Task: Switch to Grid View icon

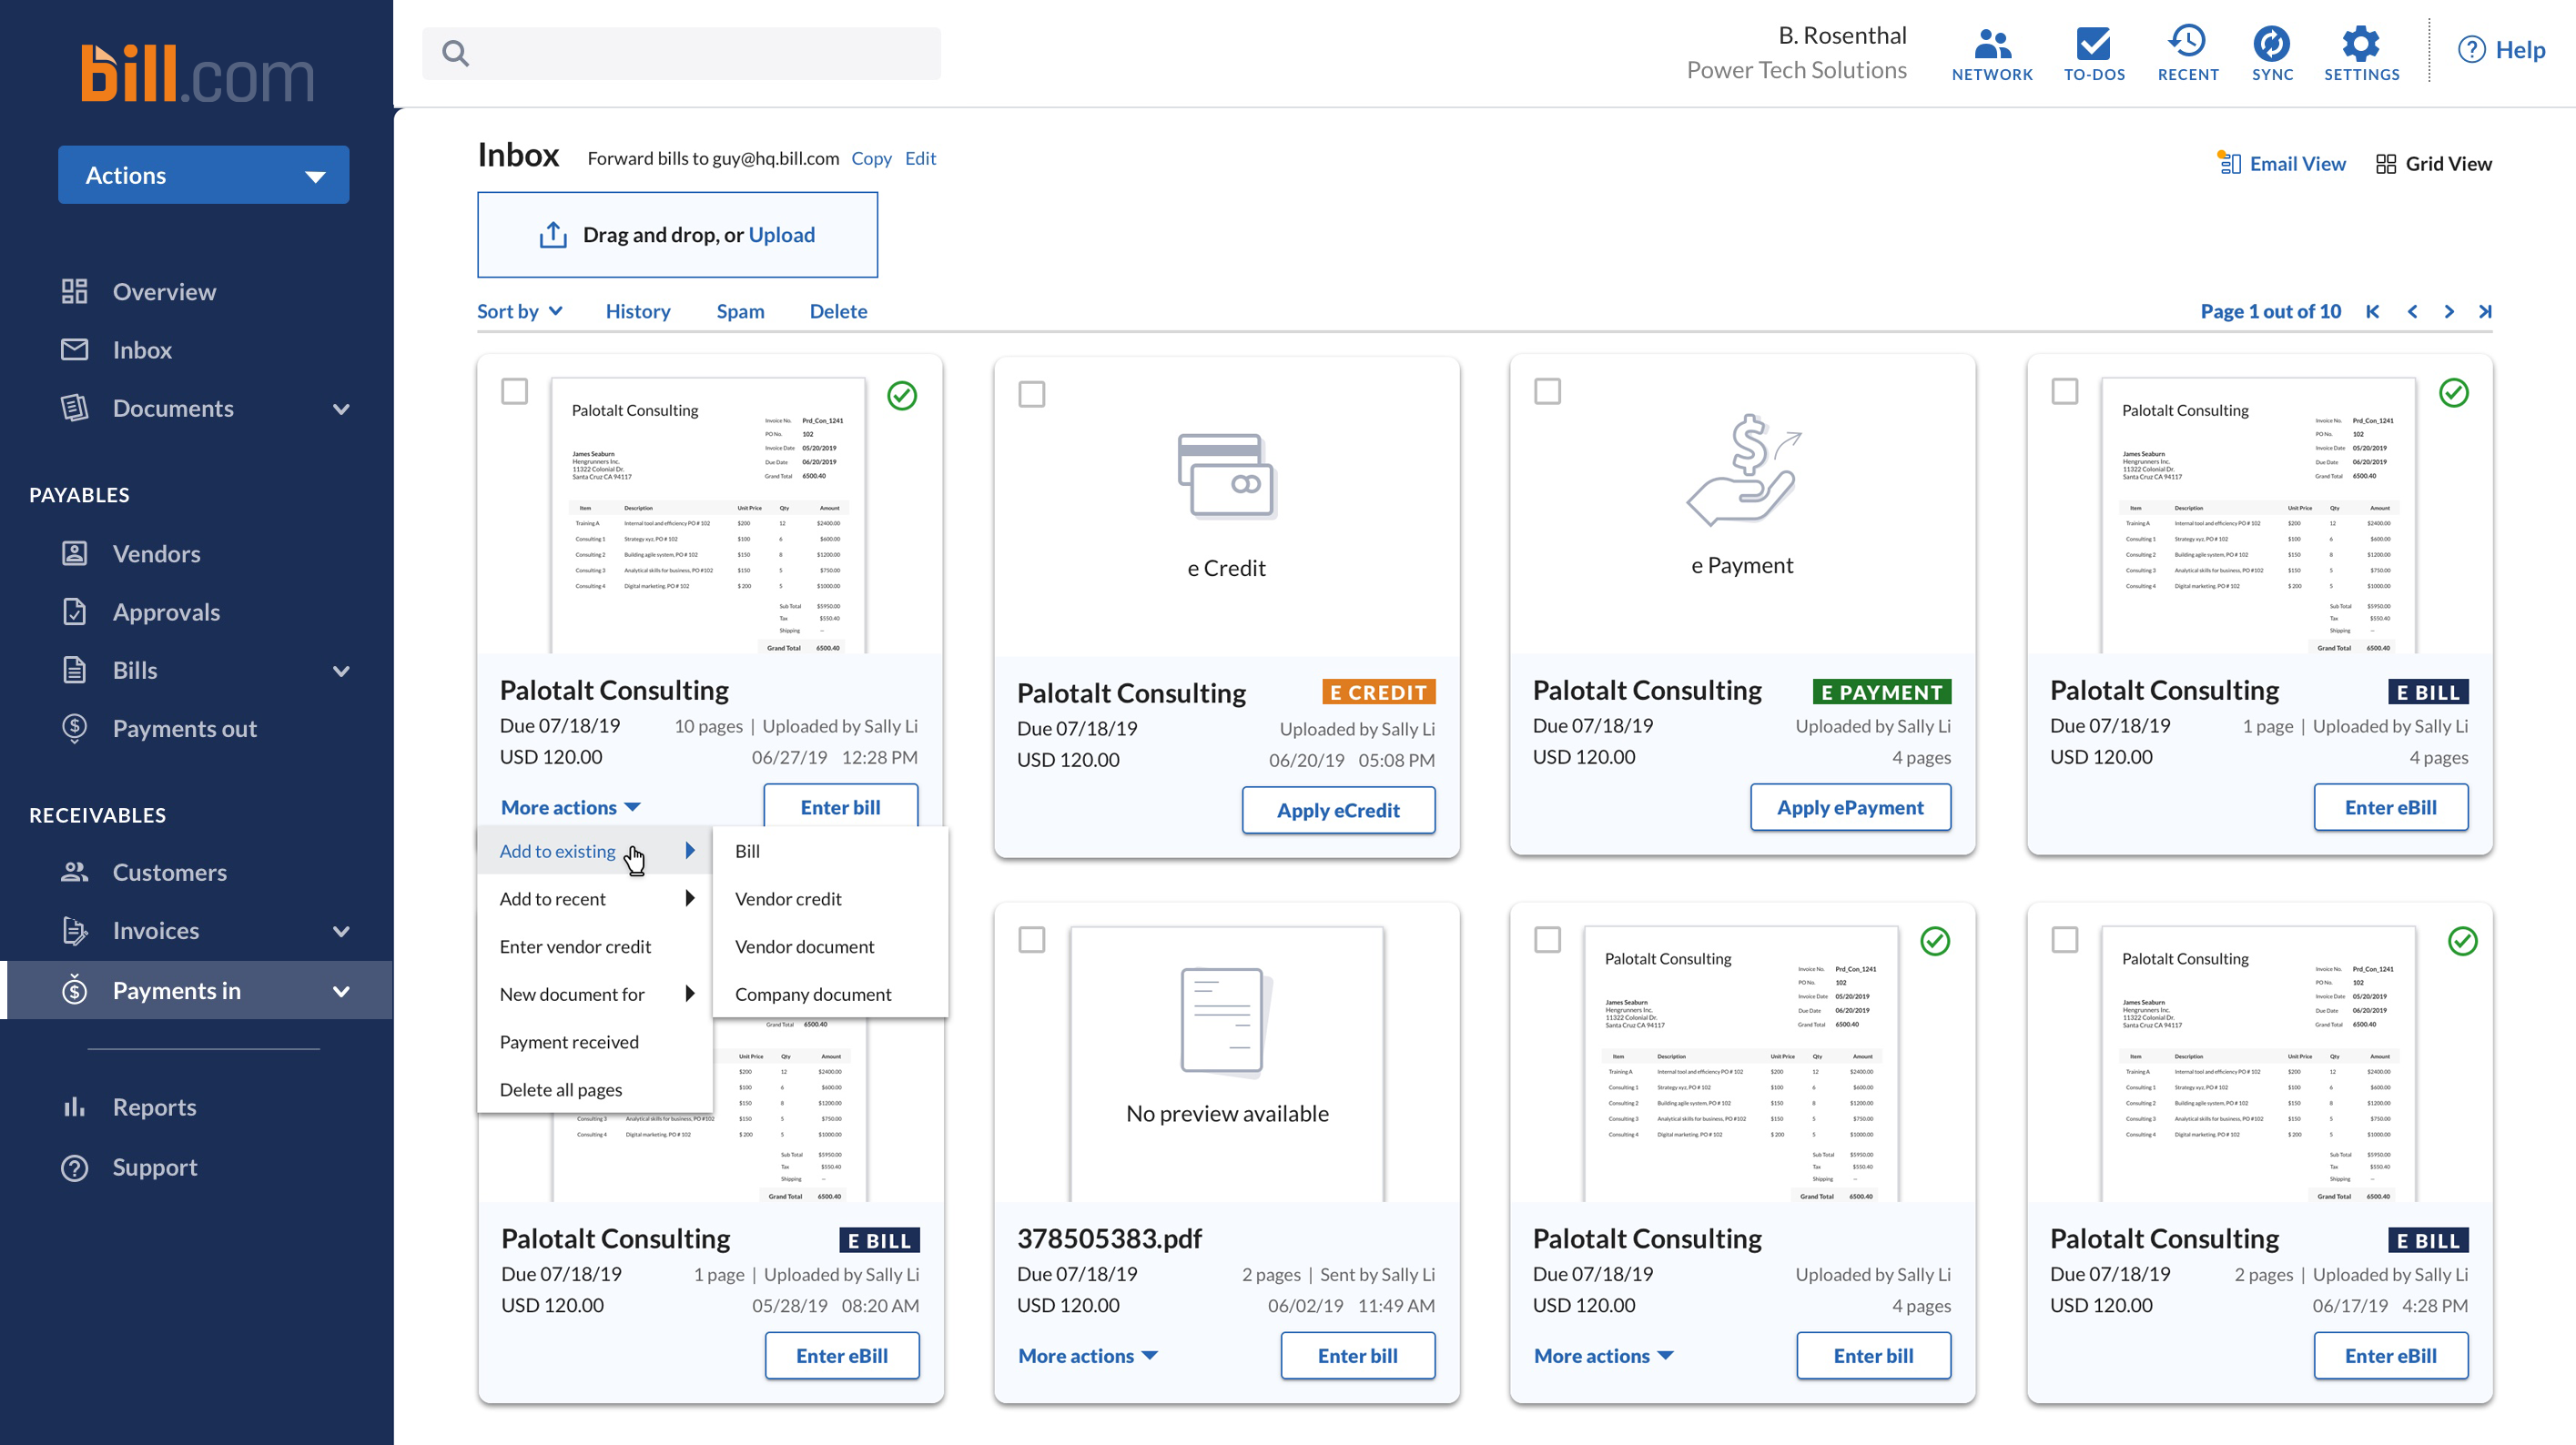Action: (2385, 164)
